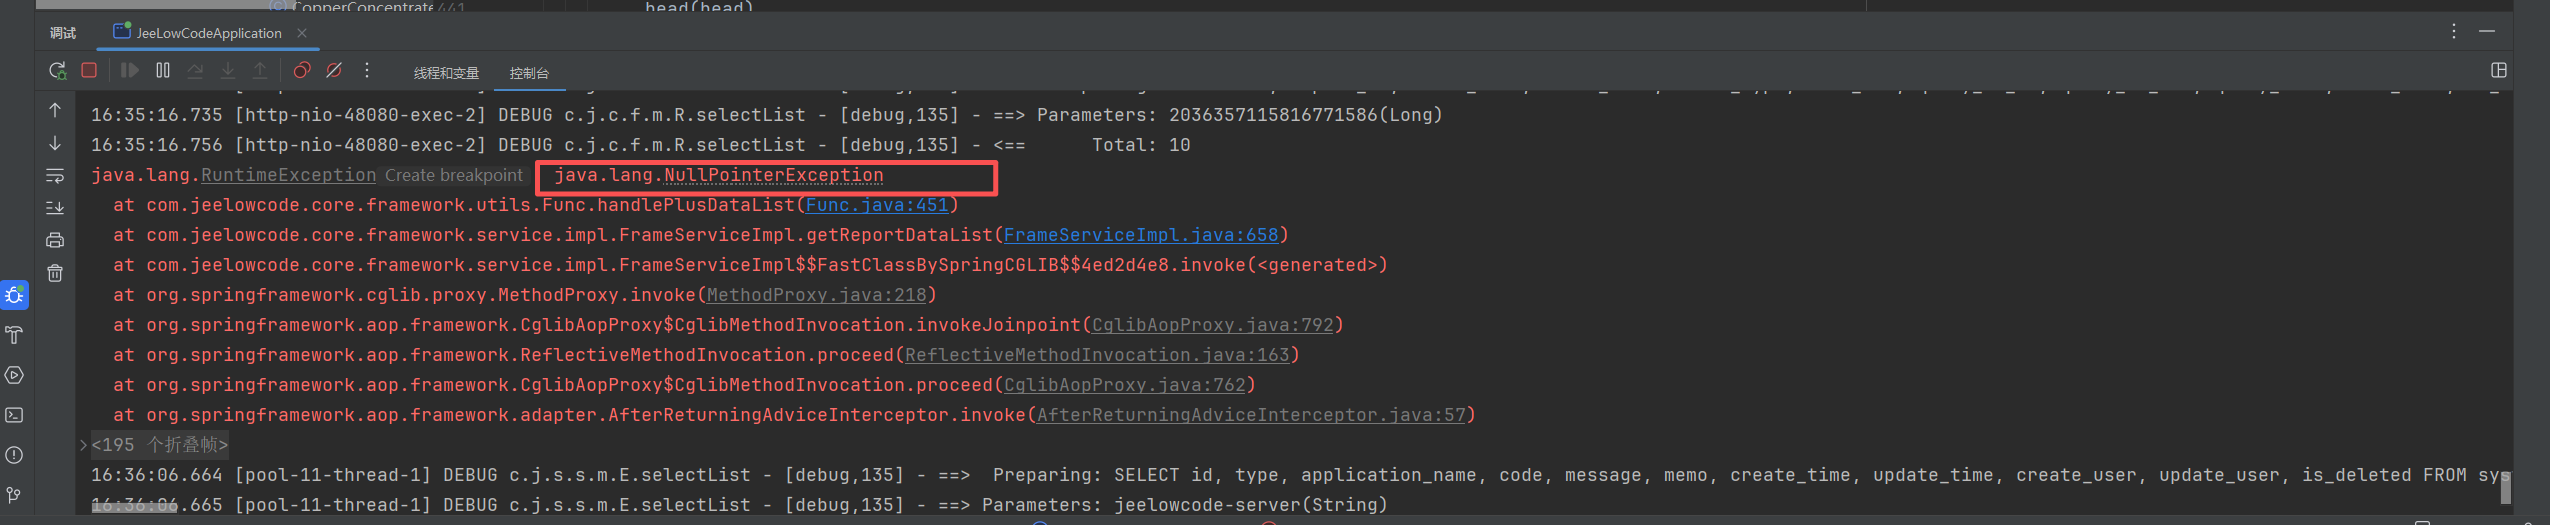Open the Func.java:451 stack trace link
The image size is (2550, 525).
(x=876, y=205)
